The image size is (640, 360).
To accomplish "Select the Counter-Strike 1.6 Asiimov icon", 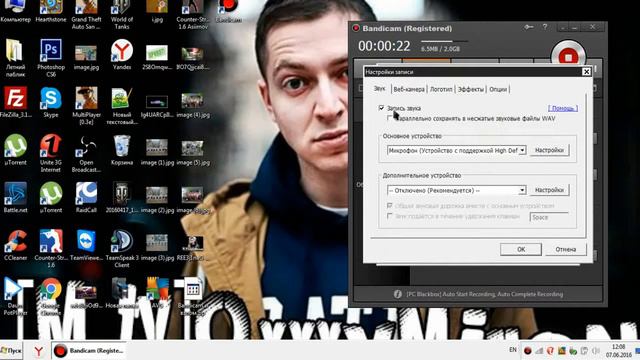I will point(192,15).
